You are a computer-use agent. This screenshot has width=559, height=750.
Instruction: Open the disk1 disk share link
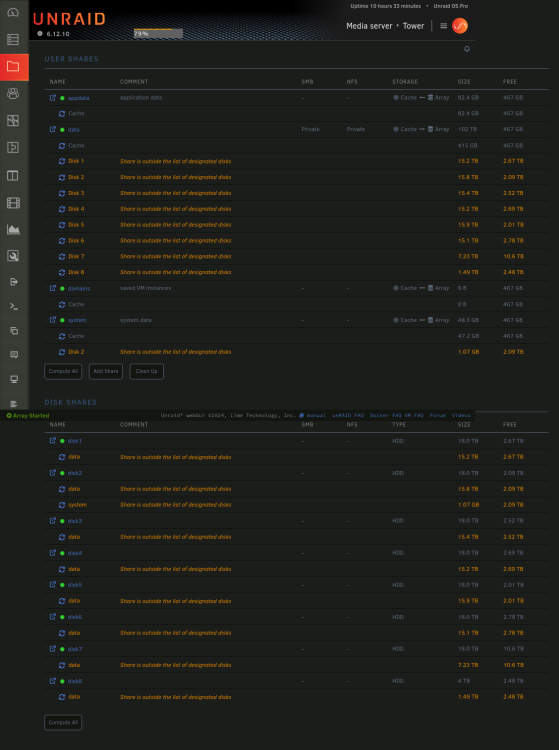pos(75,441)
